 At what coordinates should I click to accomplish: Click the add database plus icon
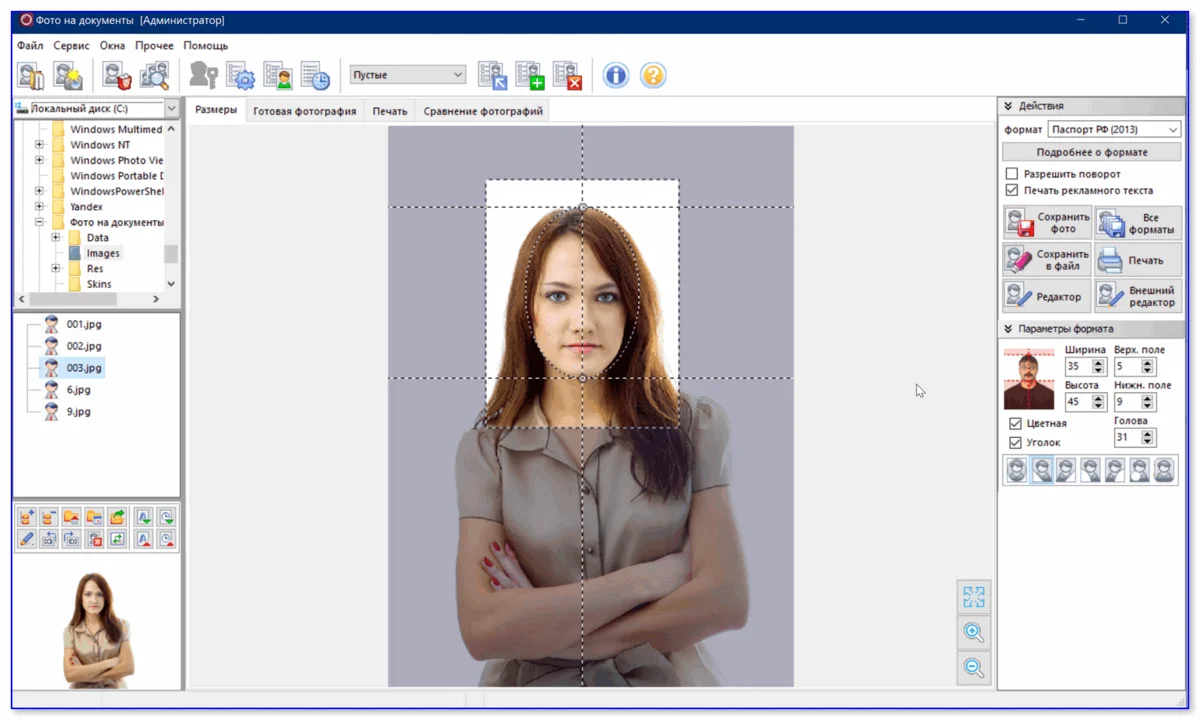tap(27, 517)
